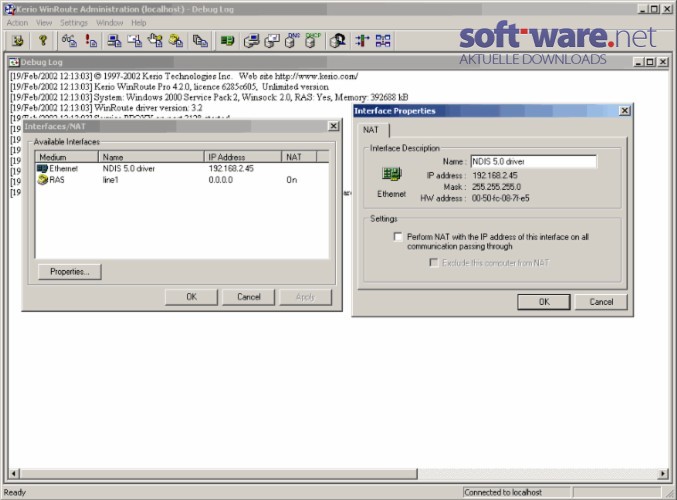Click Cancel in Interfaces/NAT dialog
Viewport: 677px width, 500px height.
[248, 297]
